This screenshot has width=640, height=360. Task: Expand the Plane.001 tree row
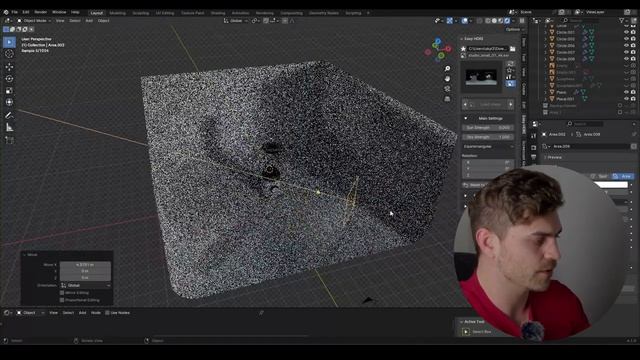[546, 99]
